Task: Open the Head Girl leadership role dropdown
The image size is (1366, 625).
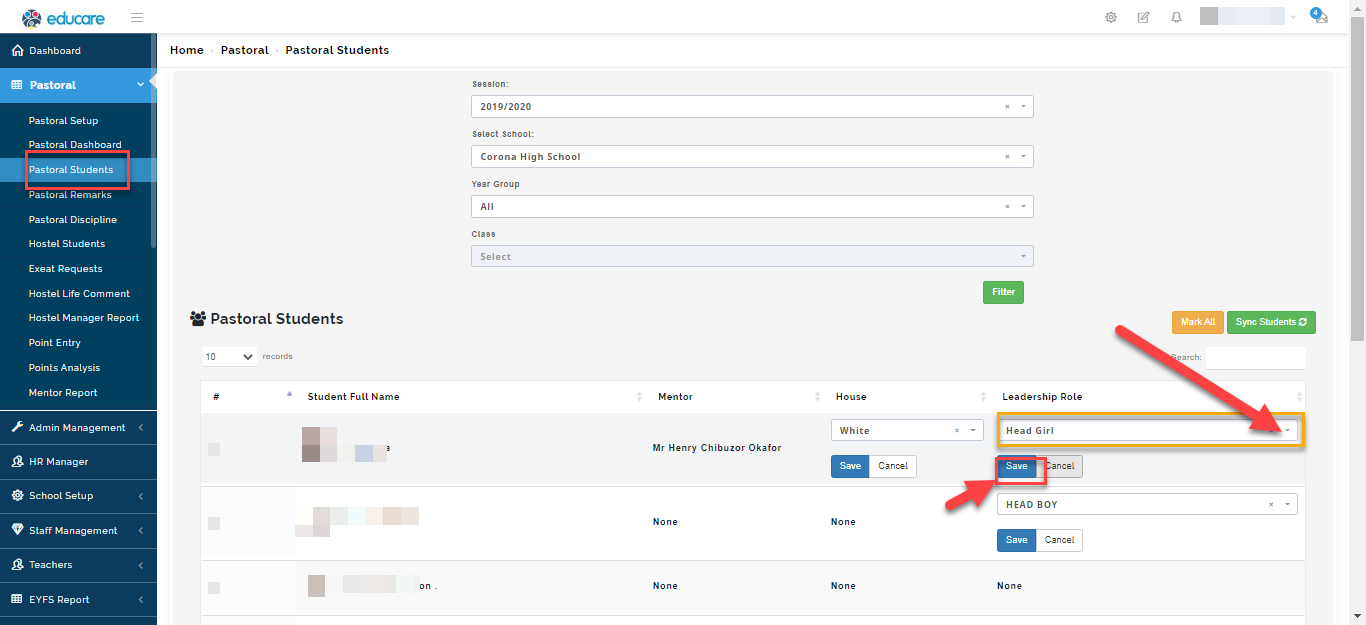Action: click(x=1290, y=431)
